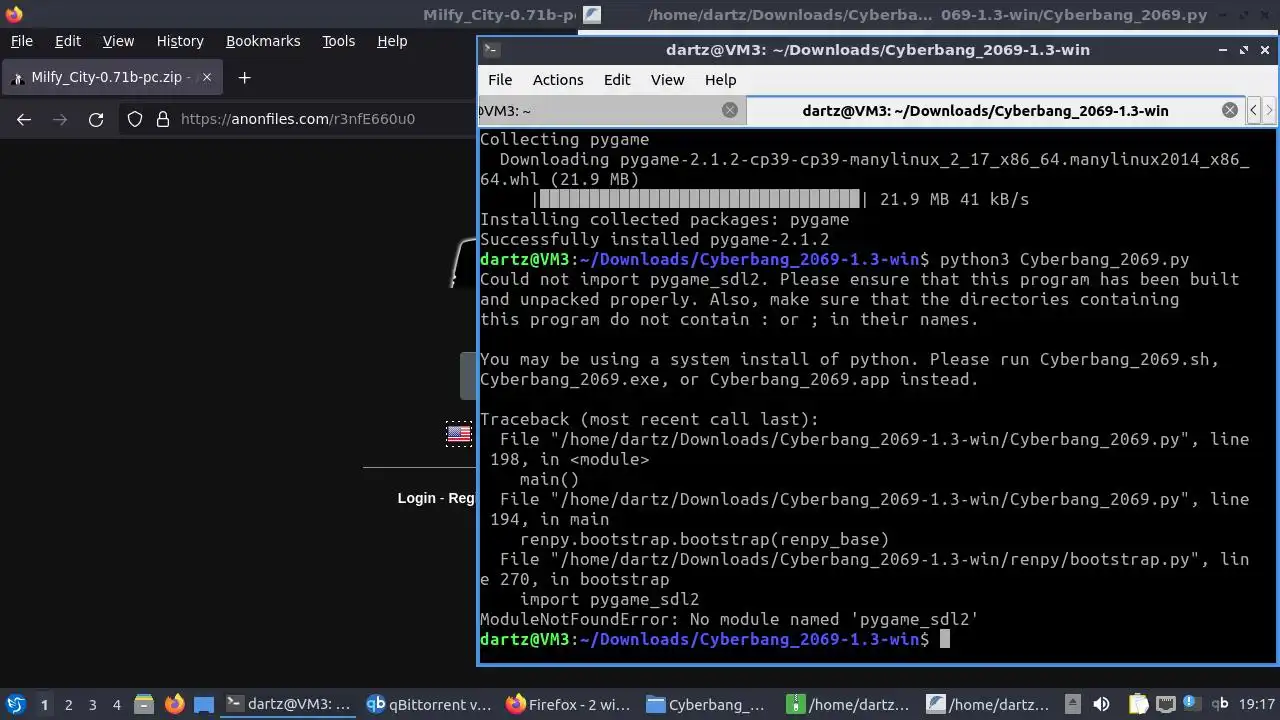Viewport: 1280px width, 720px height.
Task: Activate the editor /home/dartz taskbar entry
Action: tap(988, 704)
